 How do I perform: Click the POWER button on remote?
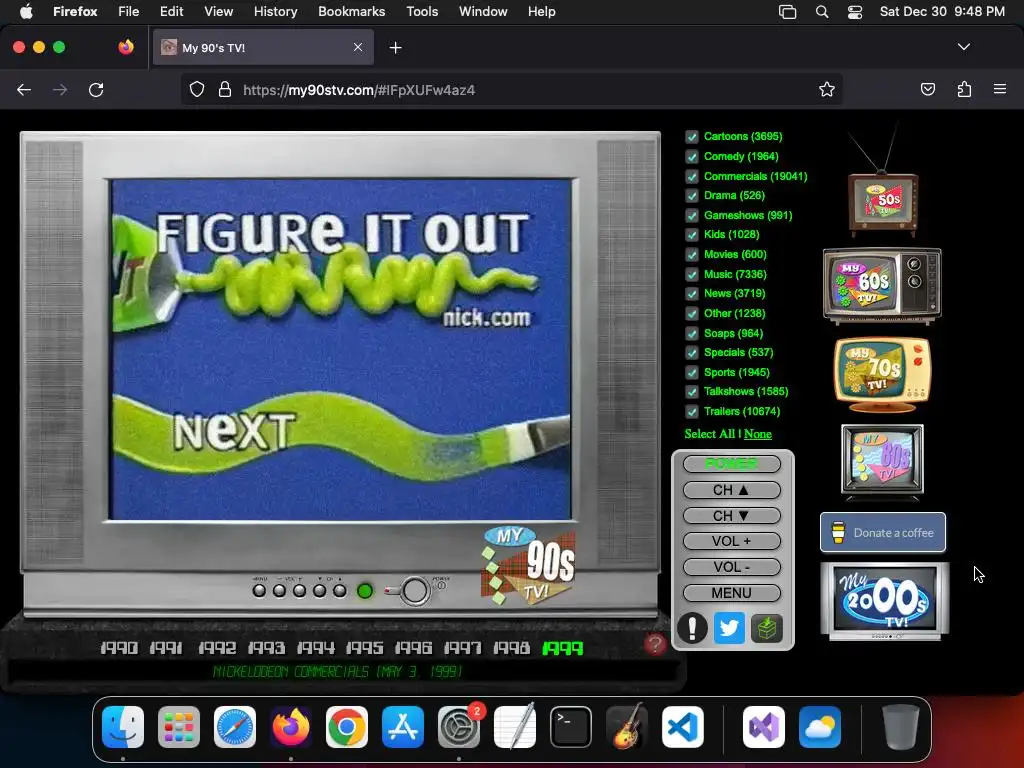(731, 464)
